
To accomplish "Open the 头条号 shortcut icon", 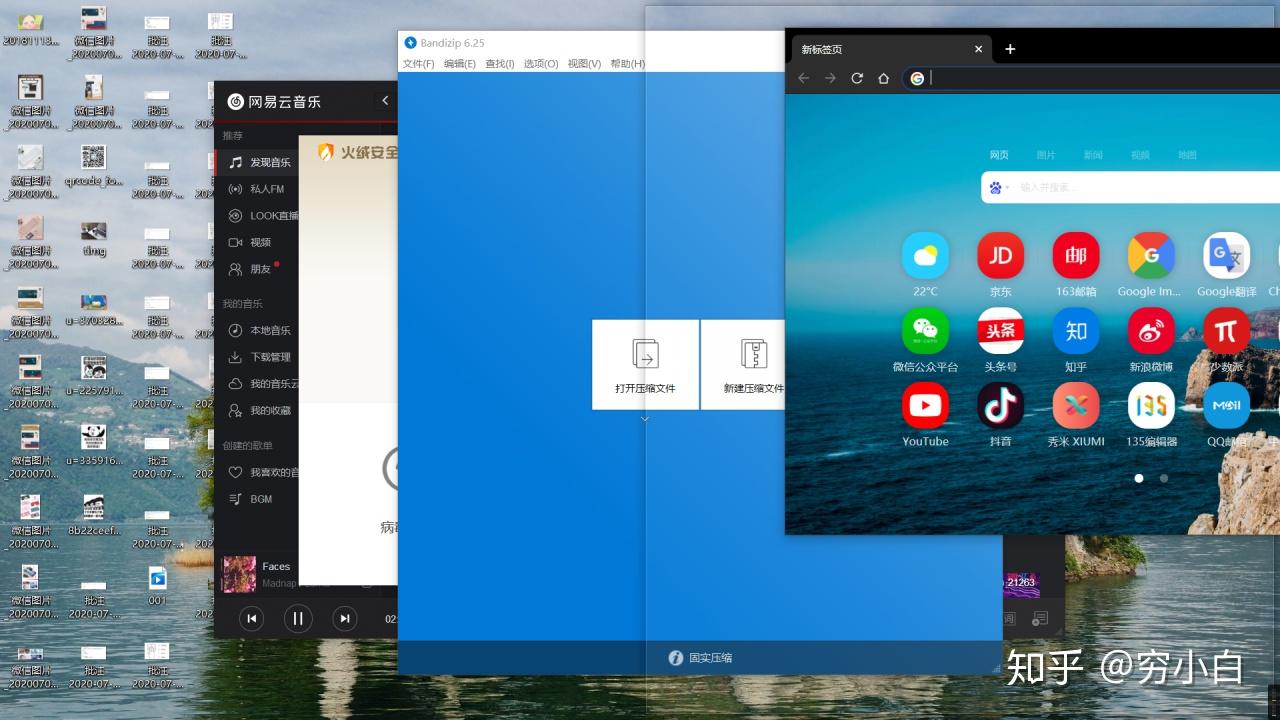I will 1000,331.
